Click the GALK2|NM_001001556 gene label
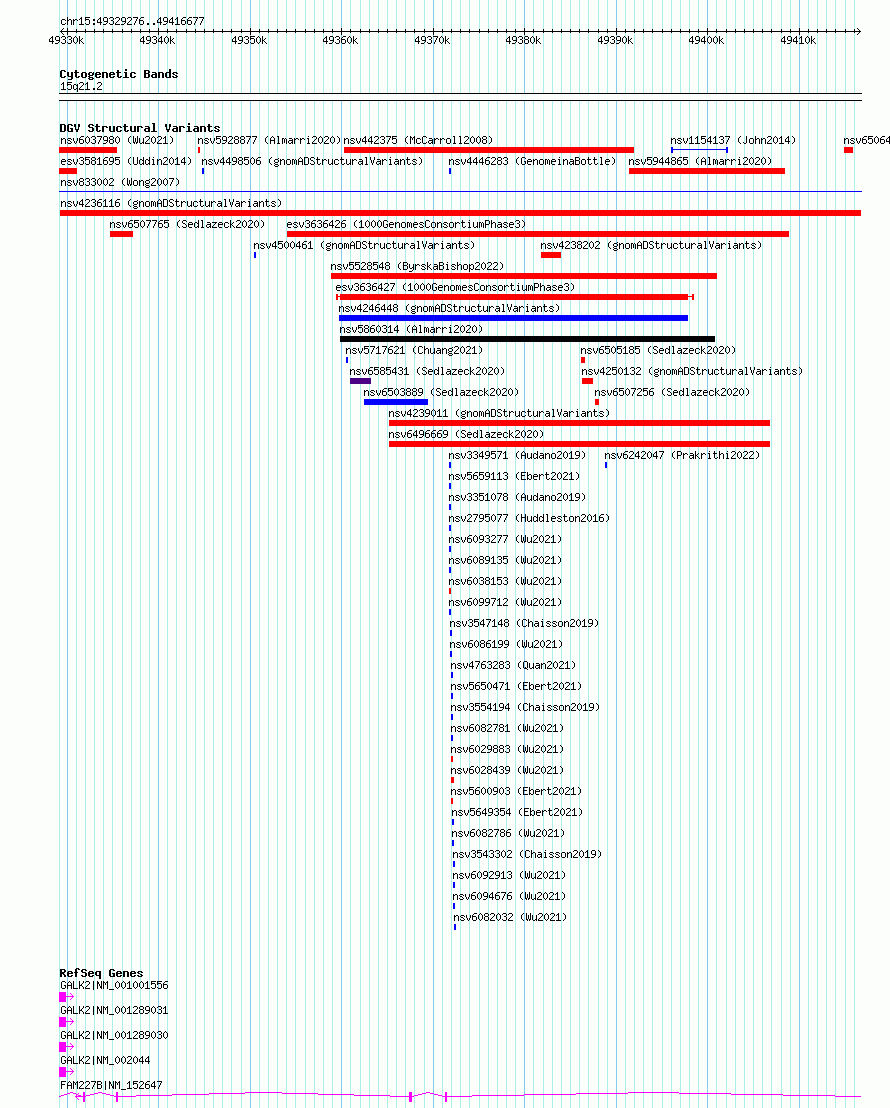The height and width of the screenshot is (1108, 890). pyautogui.click(x=114, y=985)
